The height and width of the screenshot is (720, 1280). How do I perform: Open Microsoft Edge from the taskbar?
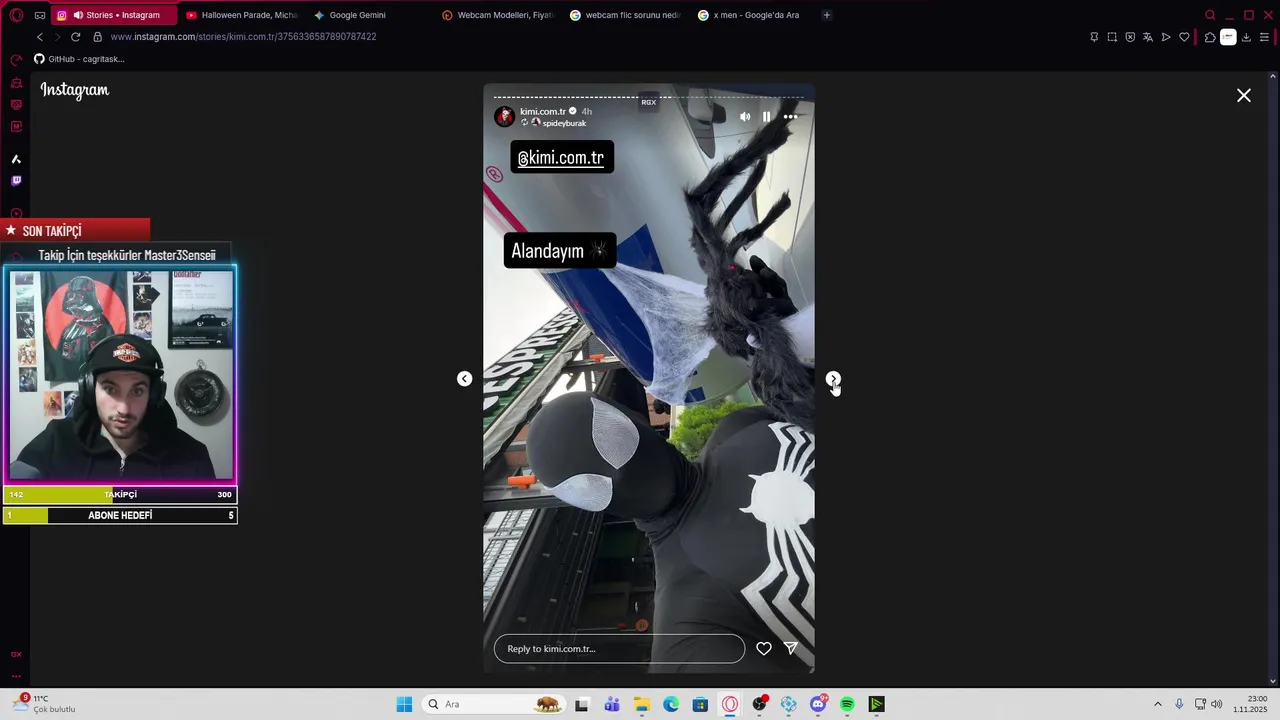point(671,704)
